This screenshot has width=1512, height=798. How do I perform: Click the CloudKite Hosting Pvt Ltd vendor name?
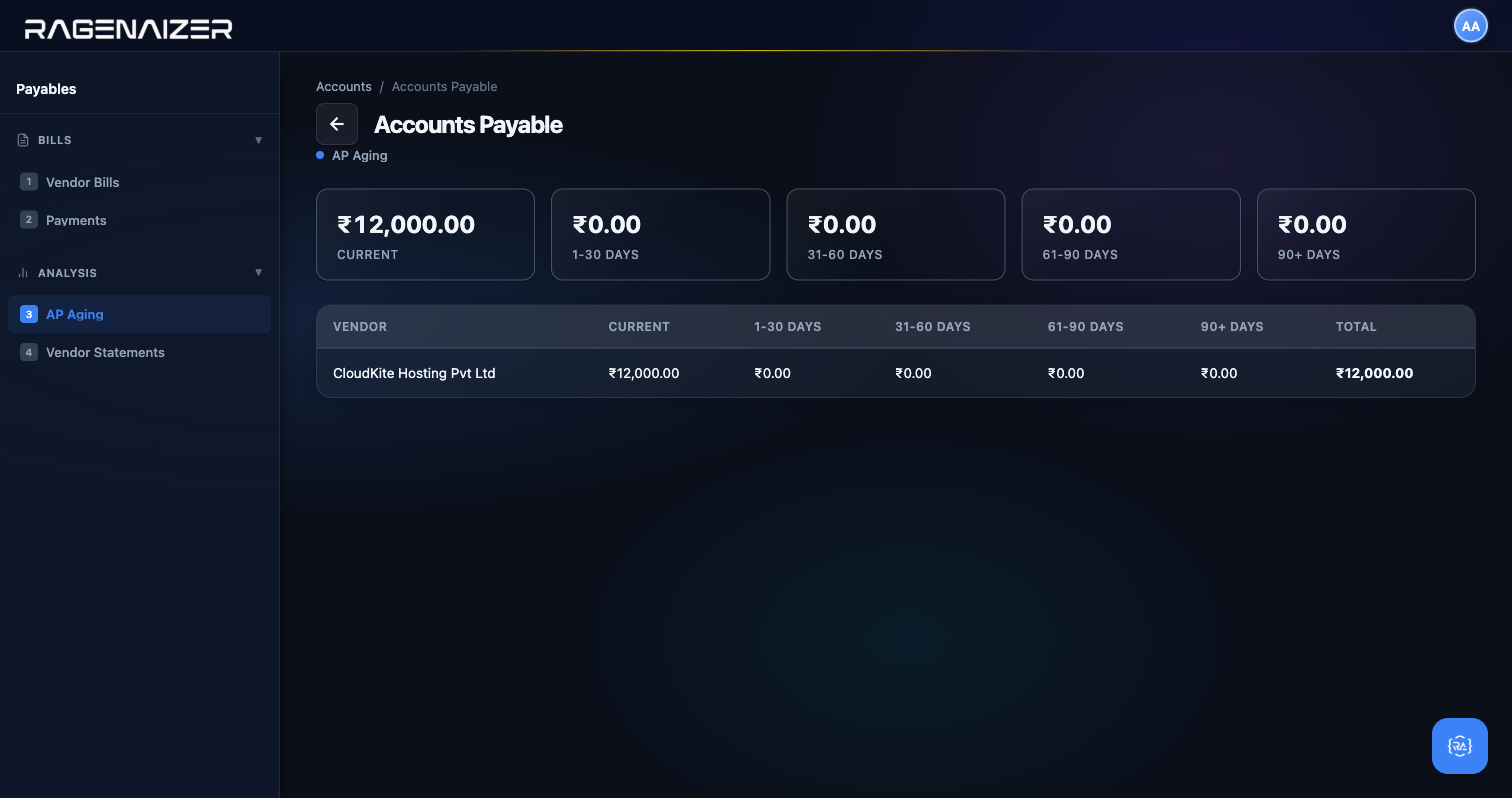[x=414, y=373]
